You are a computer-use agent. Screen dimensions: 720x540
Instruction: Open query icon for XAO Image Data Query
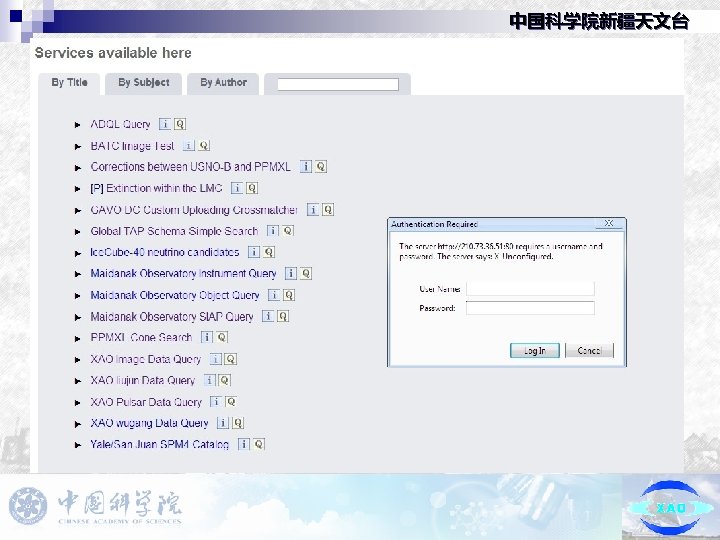point(231,359)
